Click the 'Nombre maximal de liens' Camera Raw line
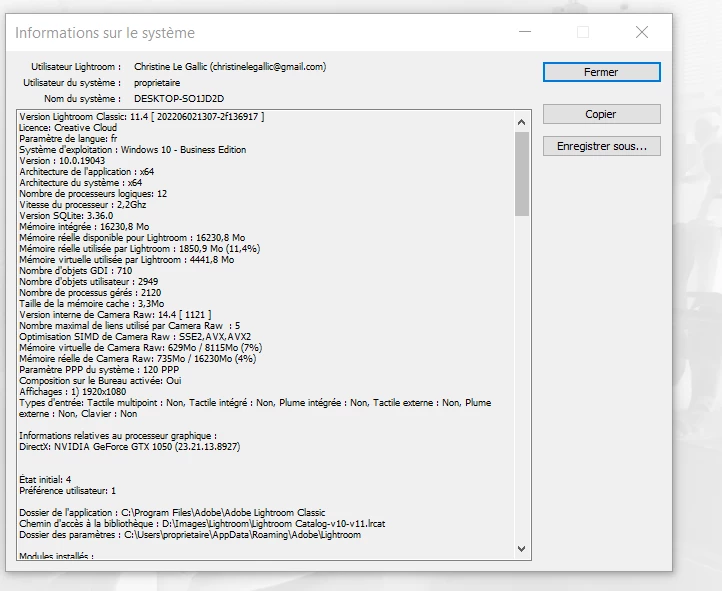Viewport: 722px width, 591px height. click(130, 326)
